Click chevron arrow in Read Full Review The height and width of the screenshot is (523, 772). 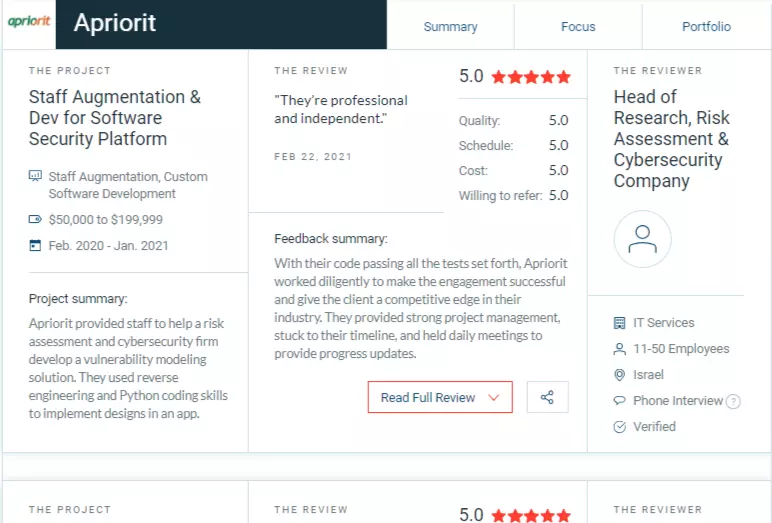(x=493, y=397)
